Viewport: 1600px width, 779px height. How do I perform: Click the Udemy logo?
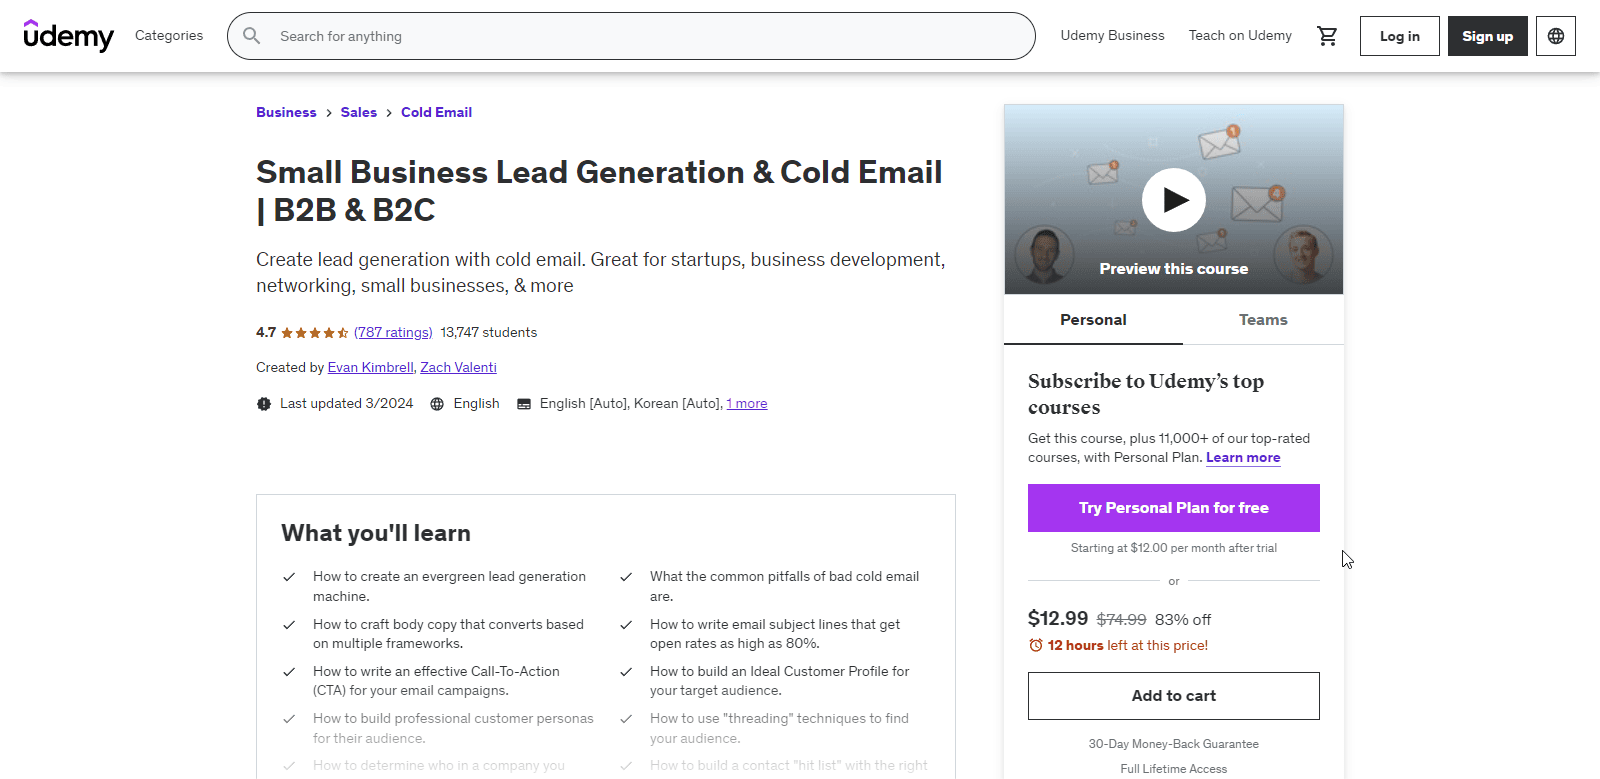pyautogui.click(x=68, y=35)
